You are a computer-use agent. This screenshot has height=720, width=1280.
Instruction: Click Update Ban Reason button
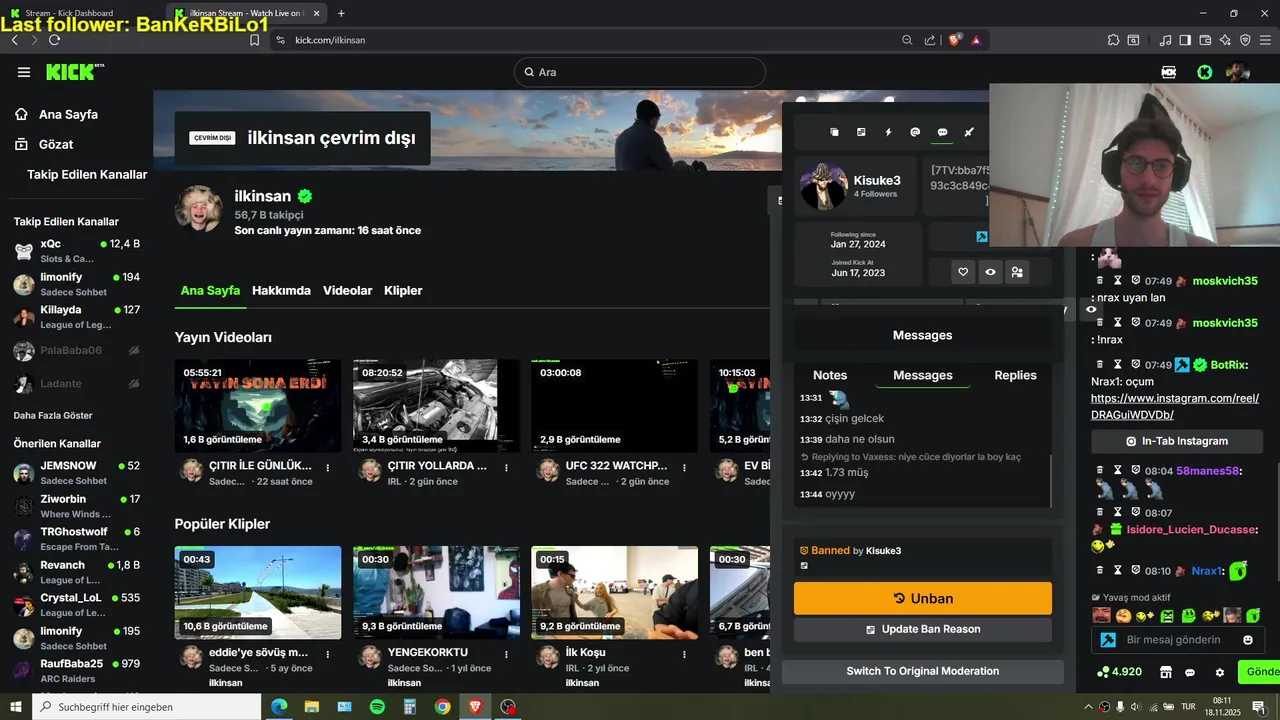[923, 629]
